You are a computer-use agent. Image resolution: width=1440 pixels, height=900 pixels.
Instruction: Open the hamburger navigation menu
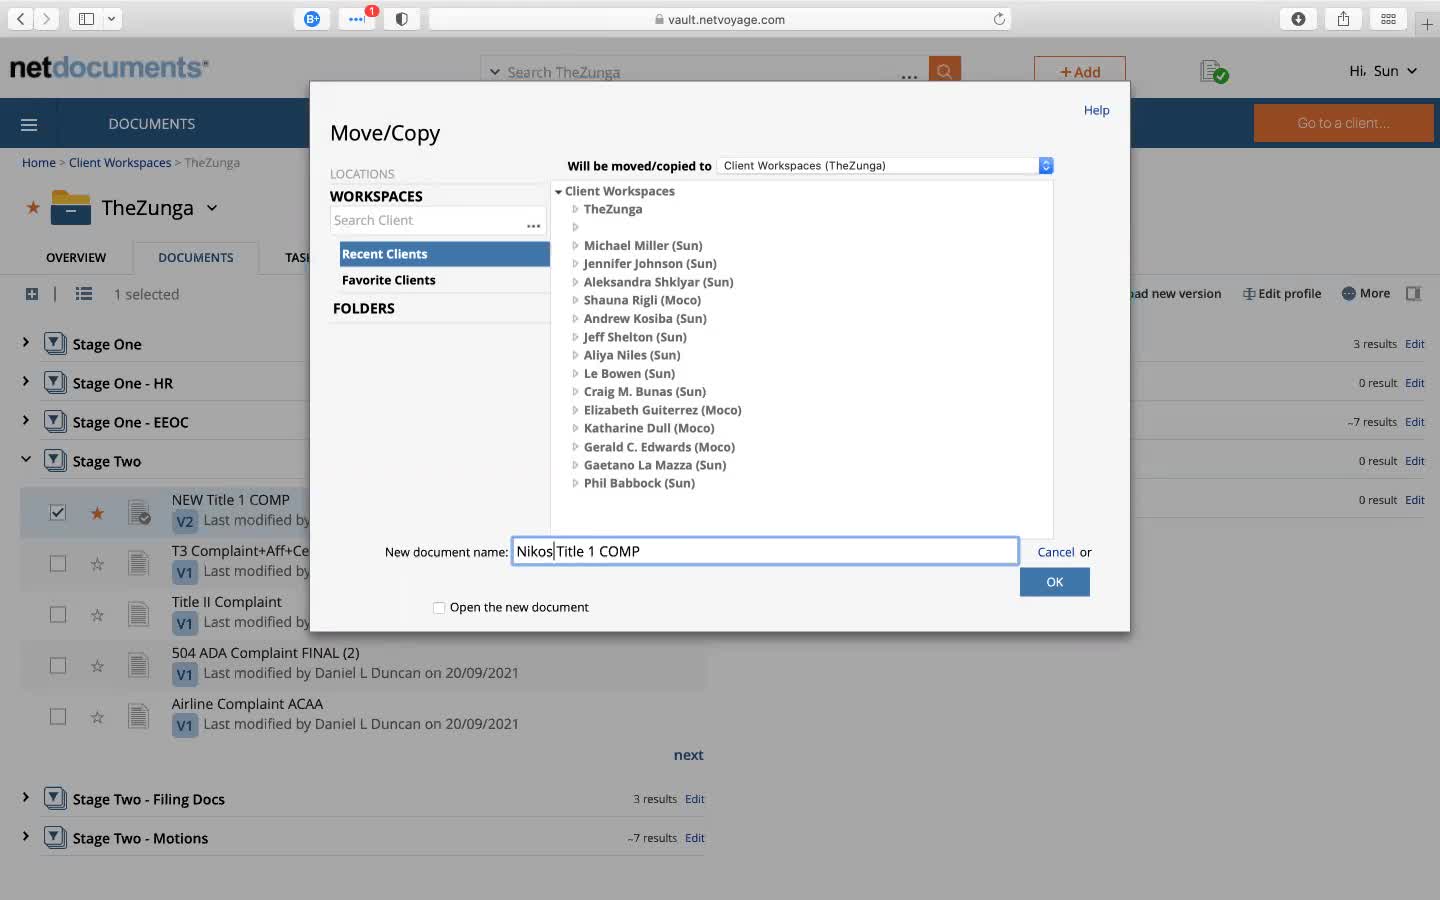[29, 124]
